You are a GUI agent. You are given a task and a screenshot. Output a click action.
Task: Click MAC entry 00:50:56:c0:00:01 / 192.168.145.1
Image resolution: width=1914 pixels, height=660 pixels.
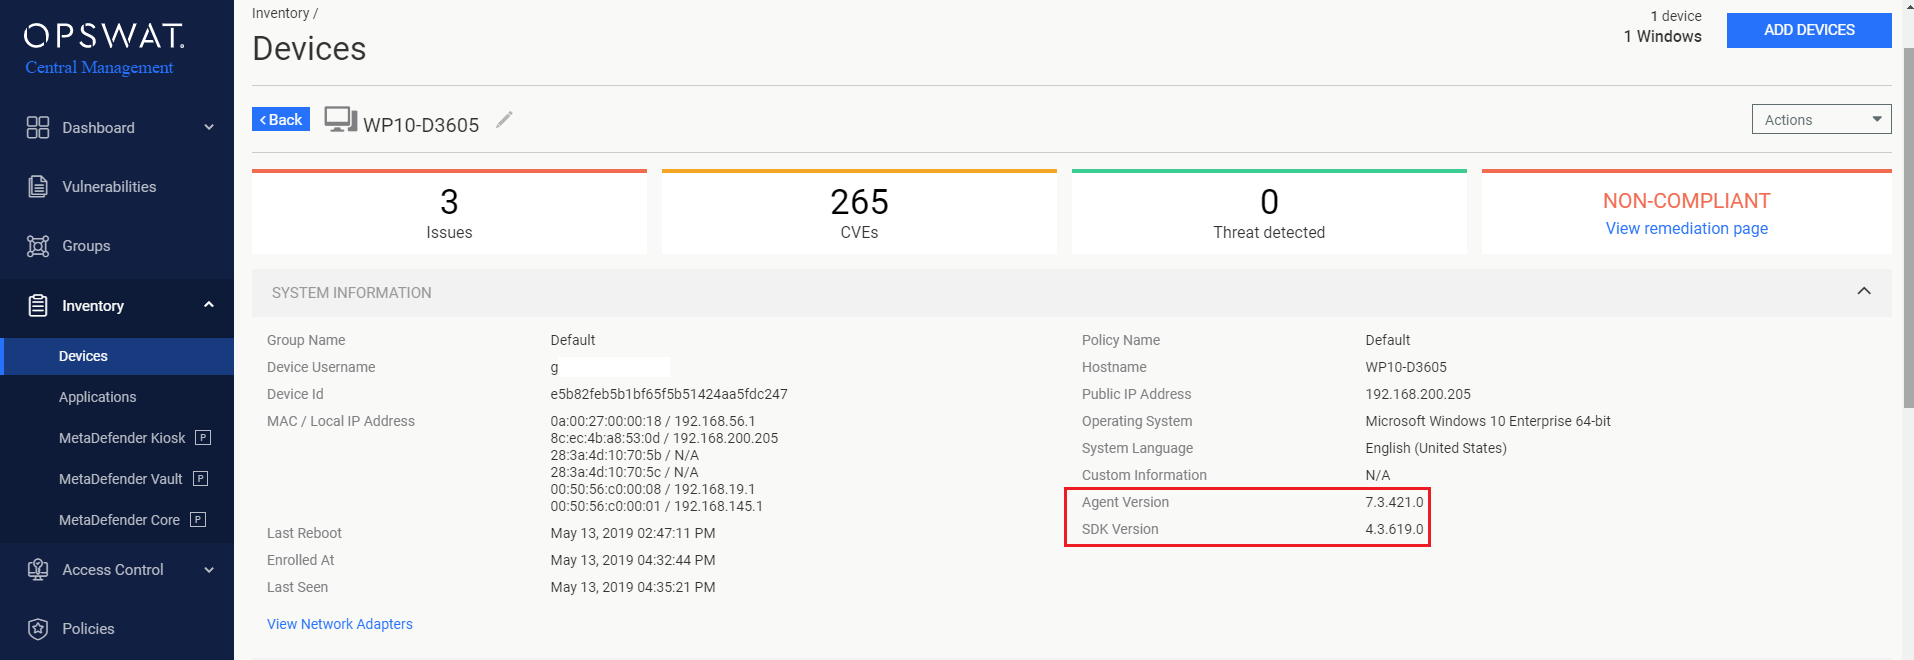tap(656, 506)
